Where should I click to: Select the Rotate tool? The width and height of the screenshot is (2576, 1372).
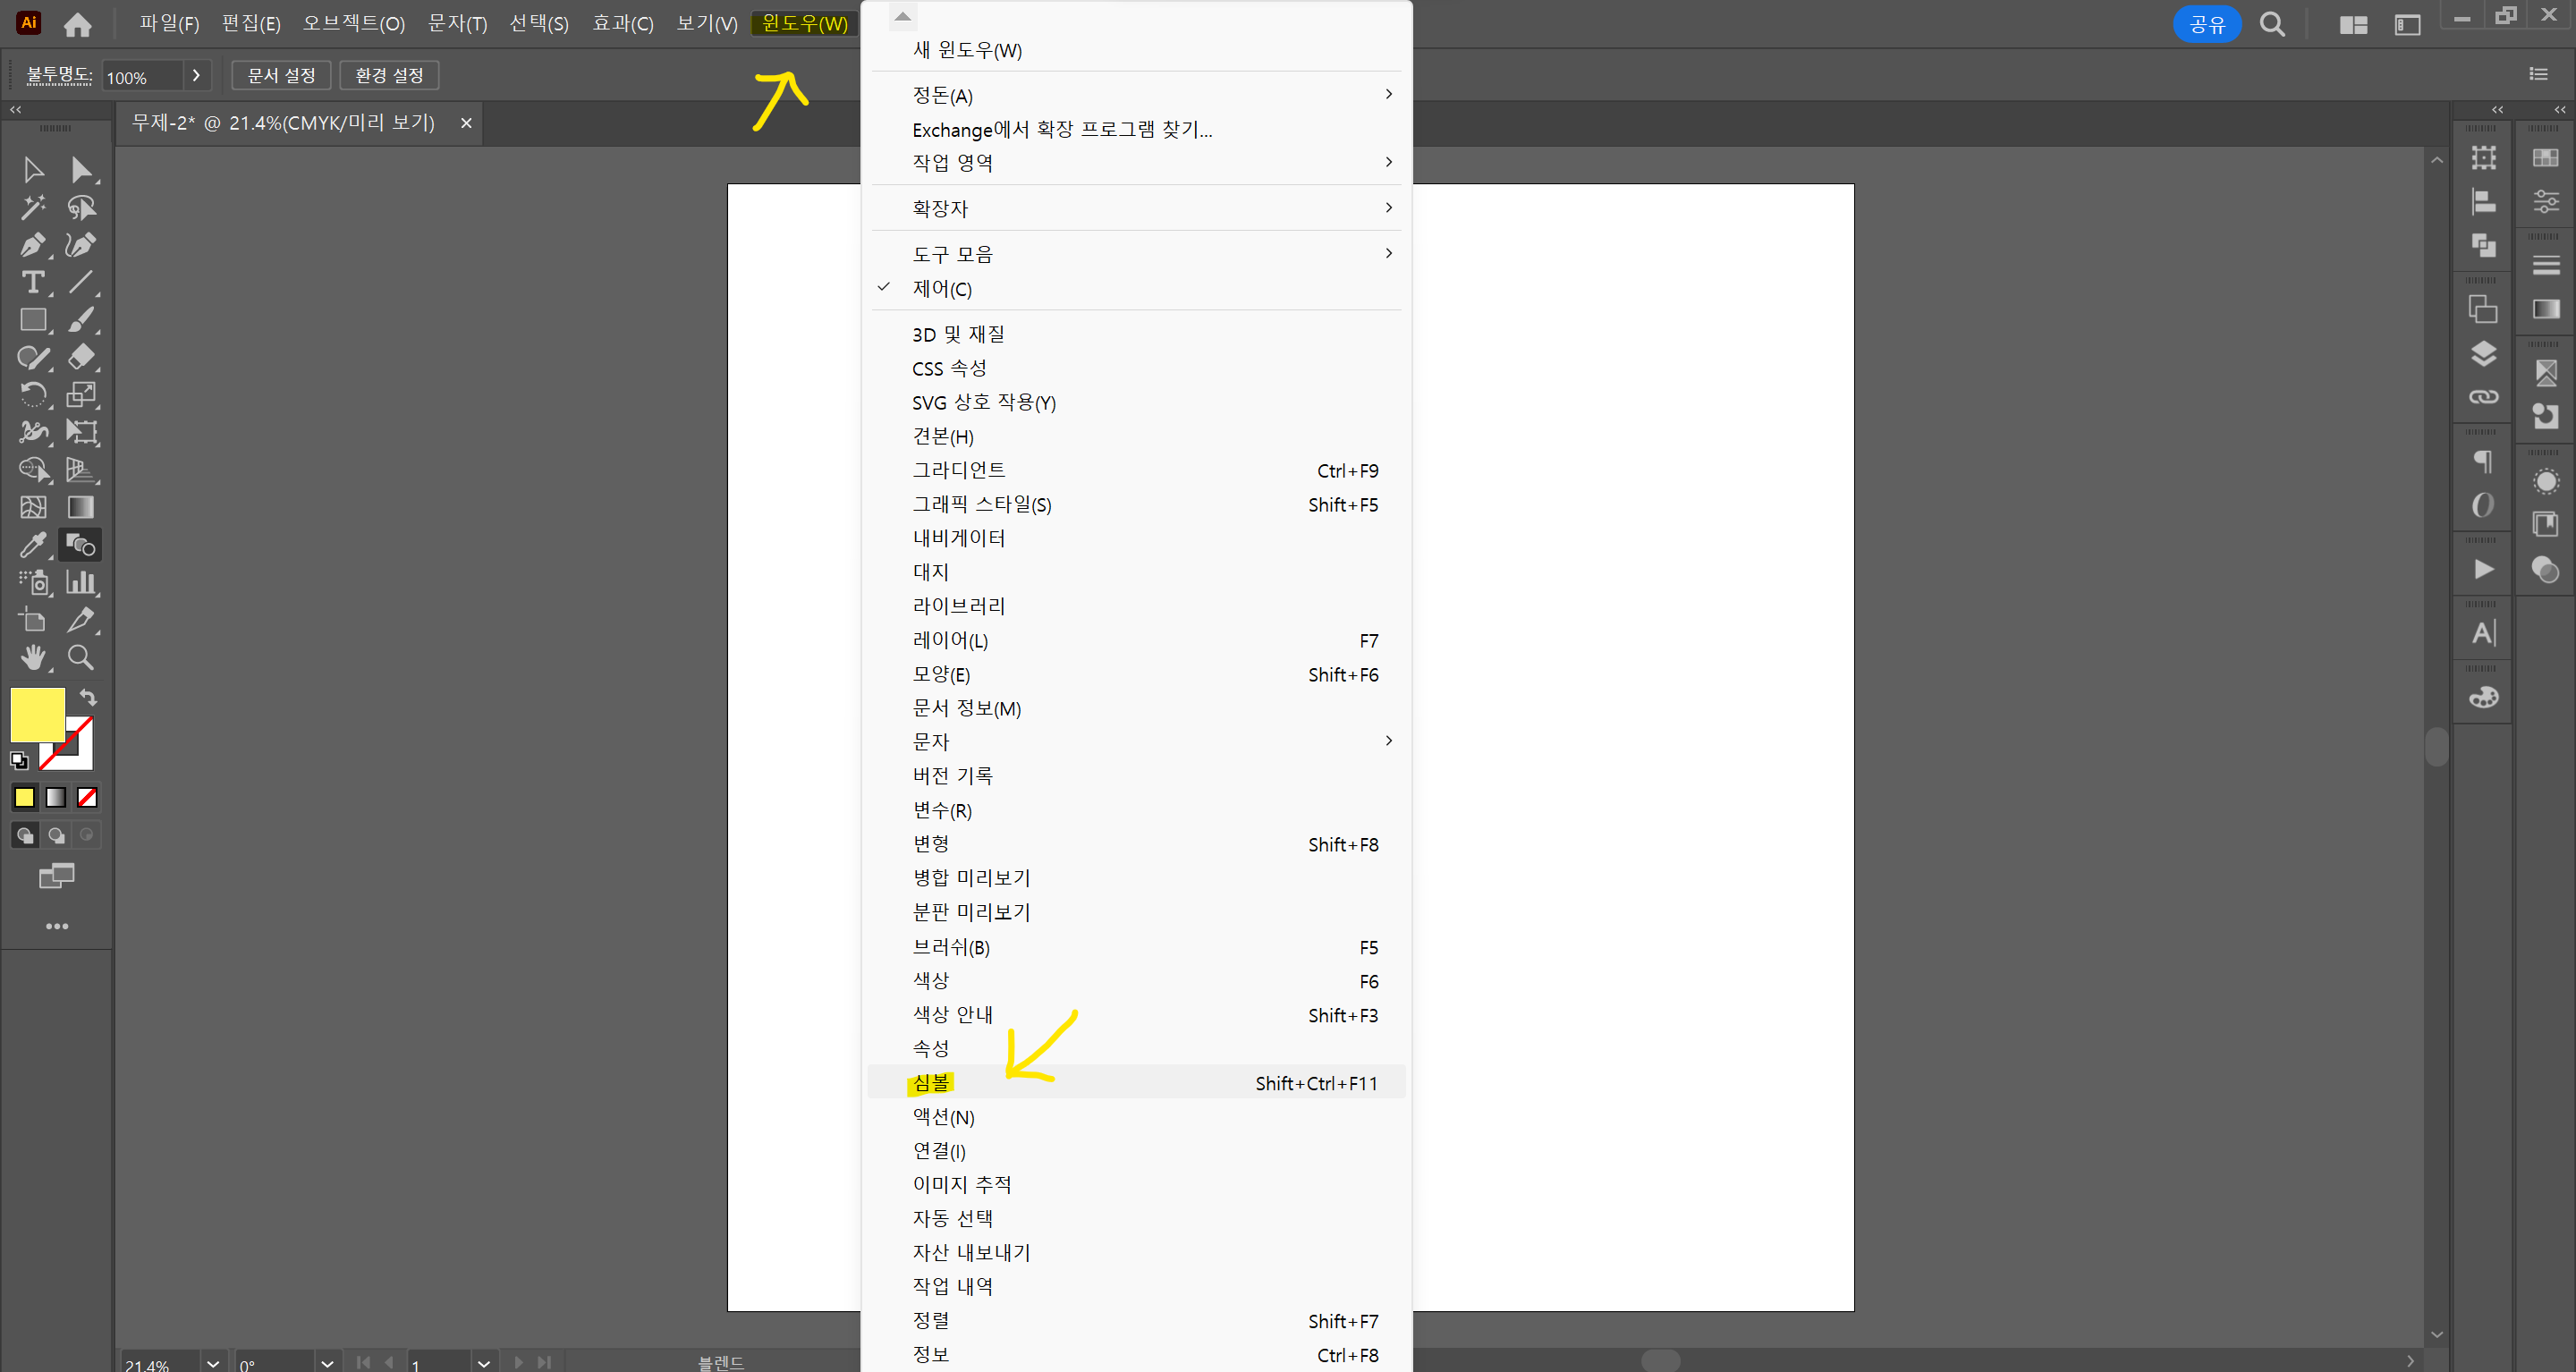click(32, 395)
